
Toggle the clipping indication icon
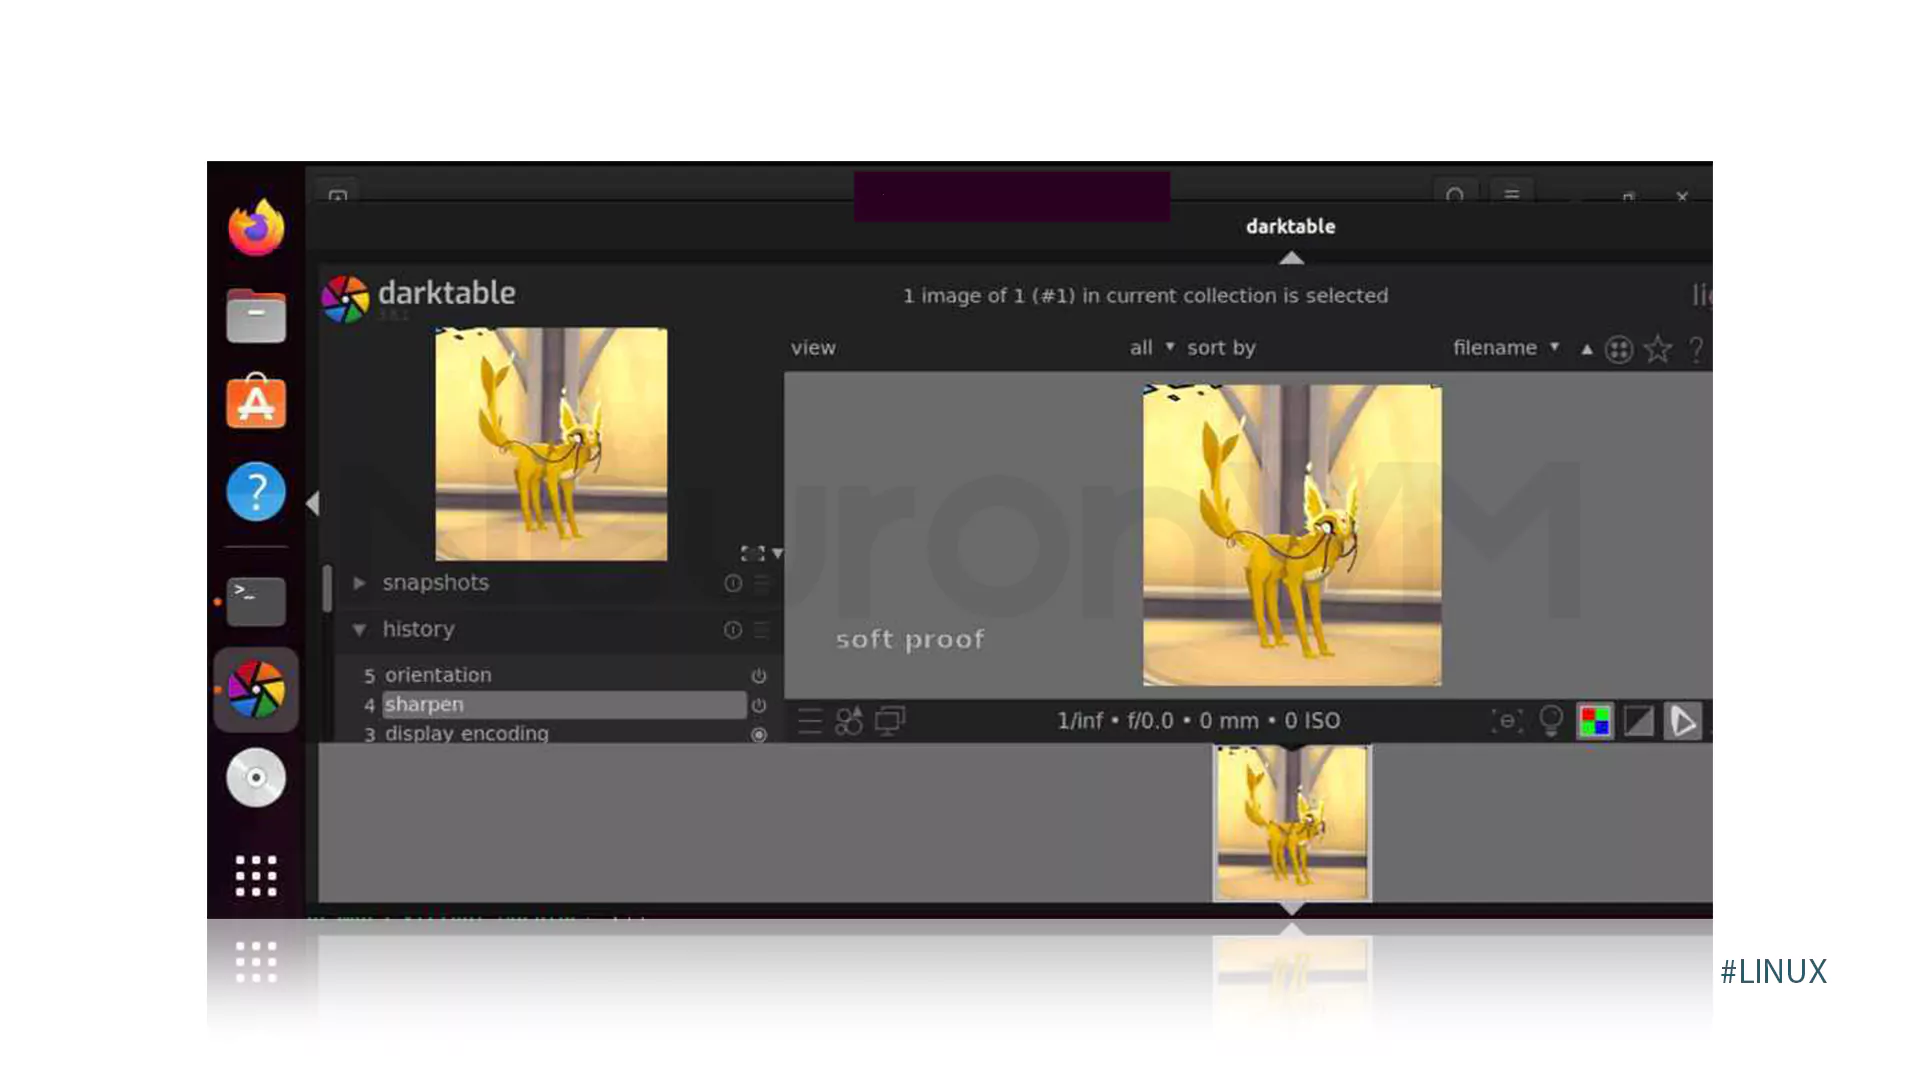coord(1639,721)
